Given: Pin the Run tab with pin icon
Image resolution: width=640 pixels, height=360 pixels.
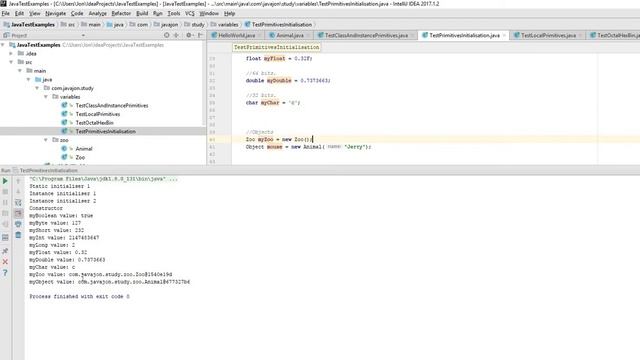Looking at the screenshot, I should click(x=5, y=251).
